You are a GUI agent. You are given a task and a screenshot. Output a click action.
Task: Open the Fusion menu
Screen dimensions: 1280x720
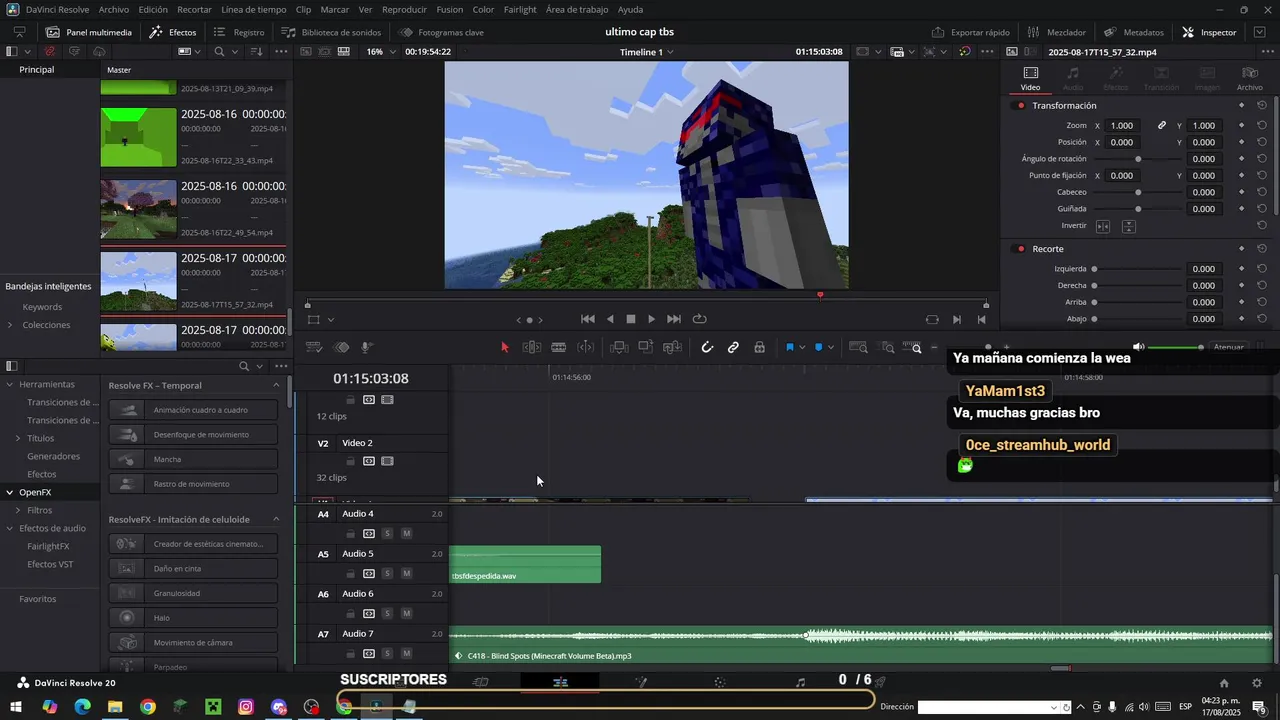point(450,9)
